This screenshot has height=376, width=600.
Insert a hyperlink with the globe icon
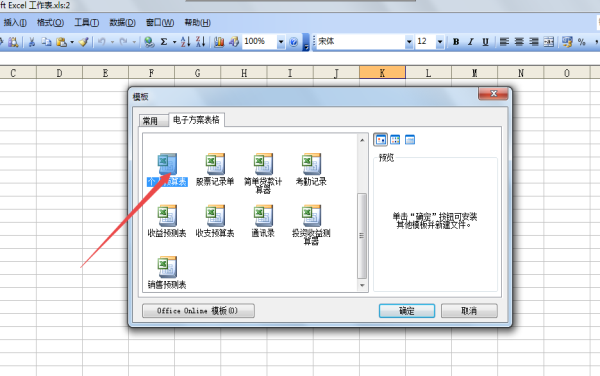click(149, 42)
